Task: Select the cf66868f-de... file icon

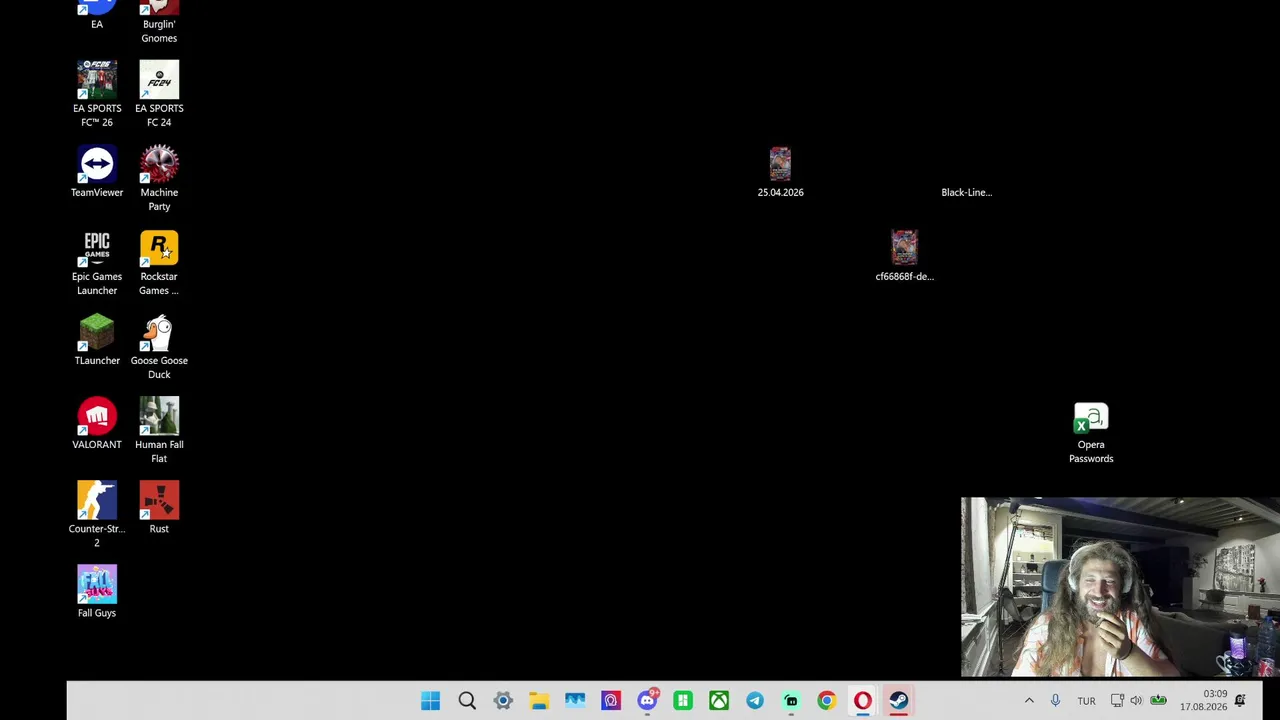Action: click(x=904, y=256)
